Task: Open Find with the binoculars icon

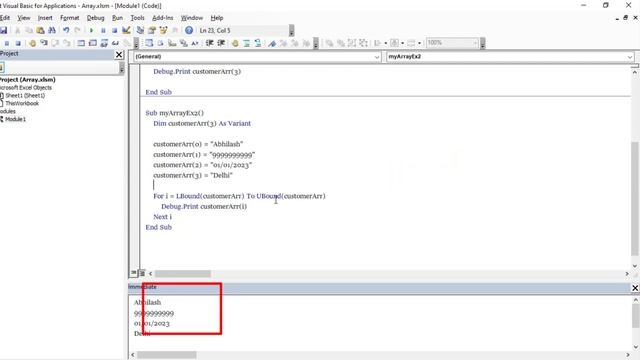Action: (52, 31)
